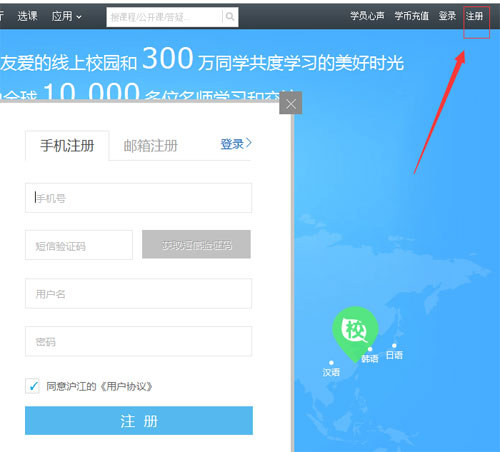Close the registration dialog with X

[x=291, y=104]
